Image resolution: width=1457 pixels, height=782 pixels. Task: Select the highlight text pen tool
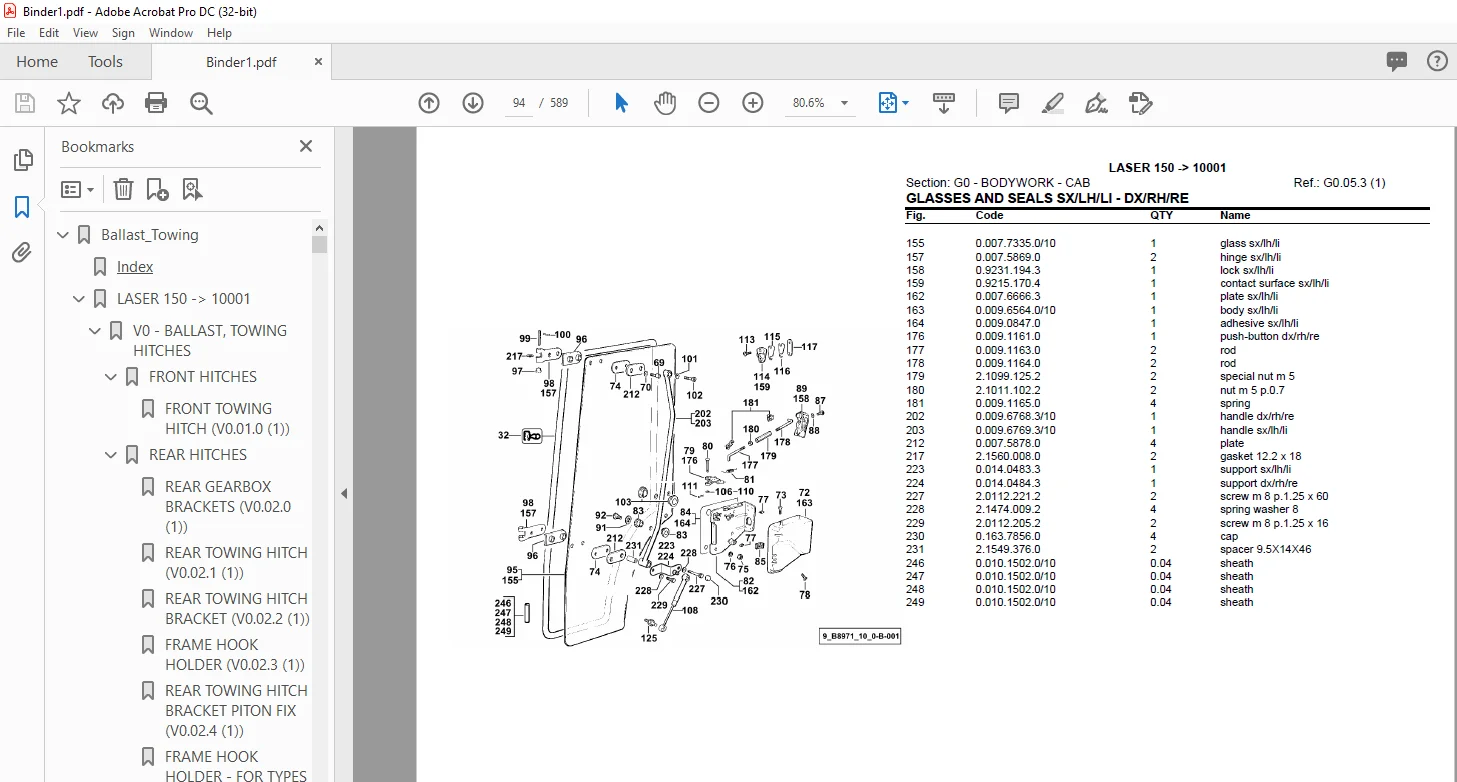coord(1052,103)
